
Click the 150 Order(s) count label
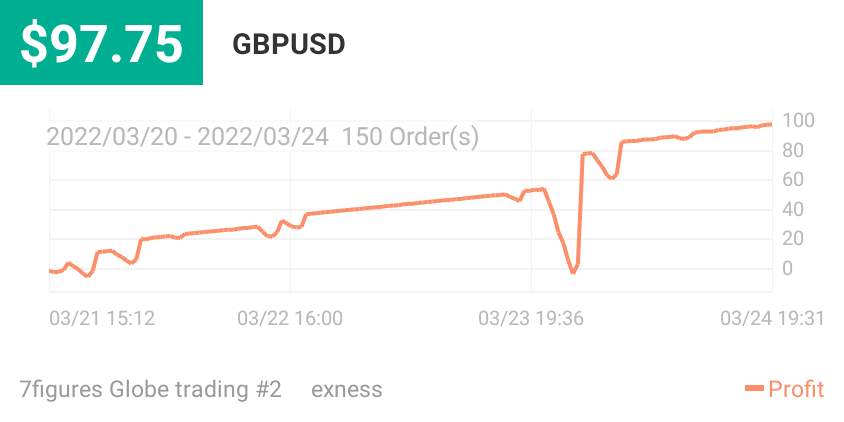coord(410,137)
